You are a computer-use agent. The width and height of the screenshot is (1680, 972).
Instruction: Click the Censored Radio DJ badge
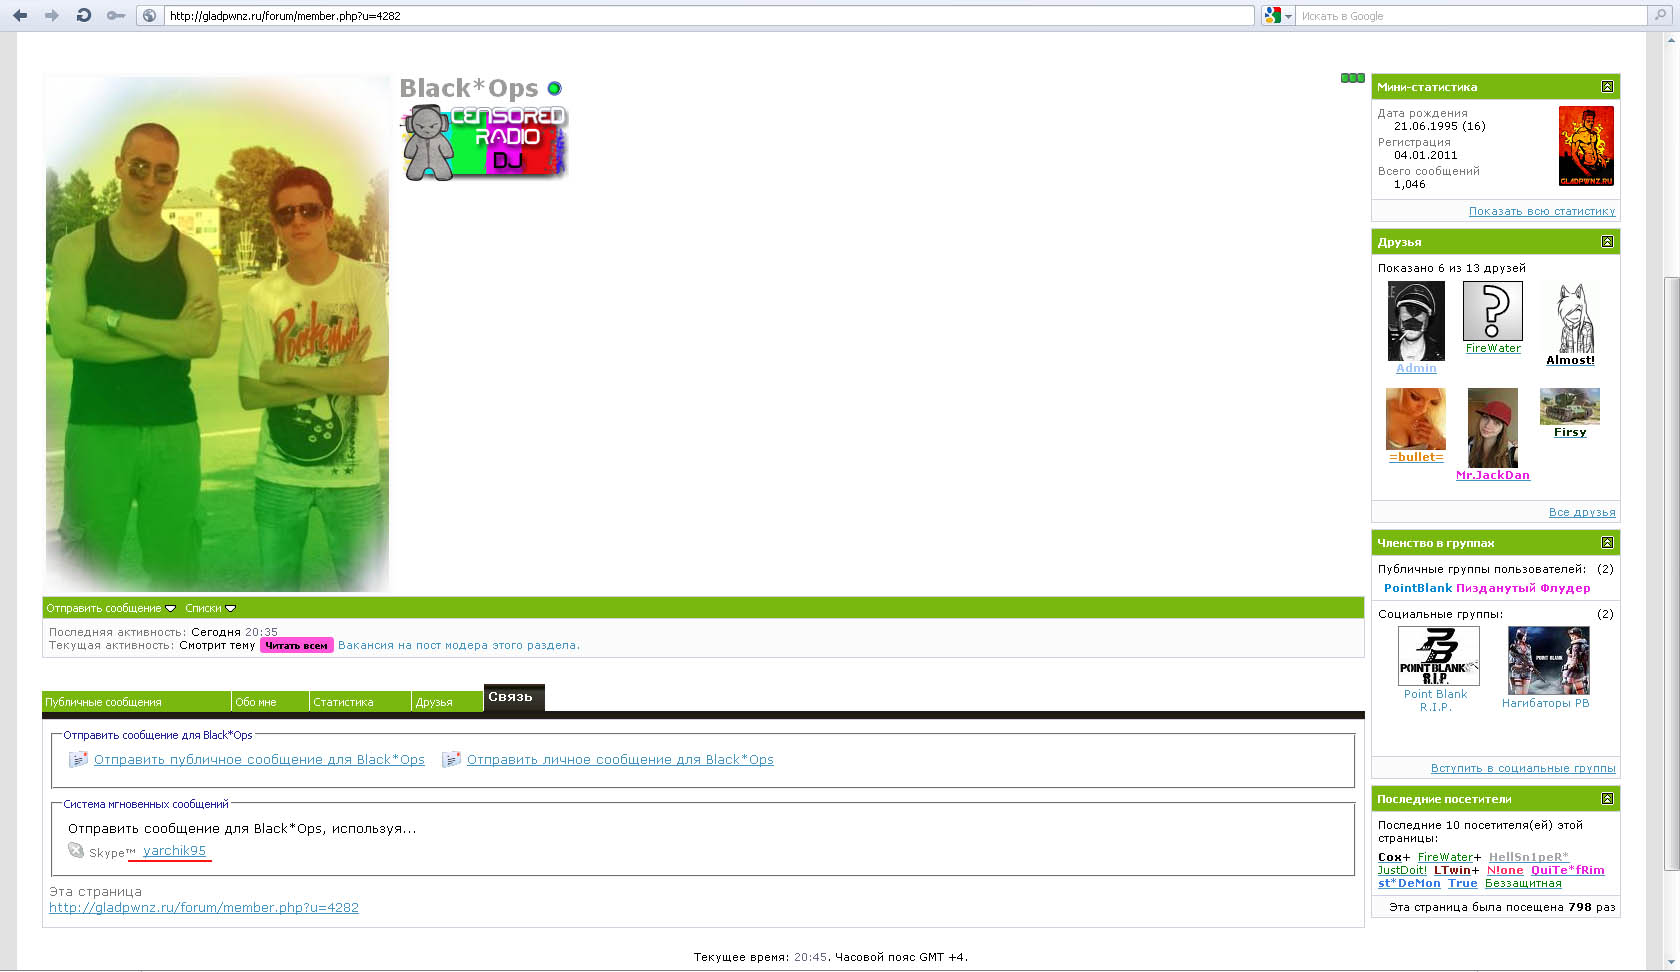(x=484, y=143)
